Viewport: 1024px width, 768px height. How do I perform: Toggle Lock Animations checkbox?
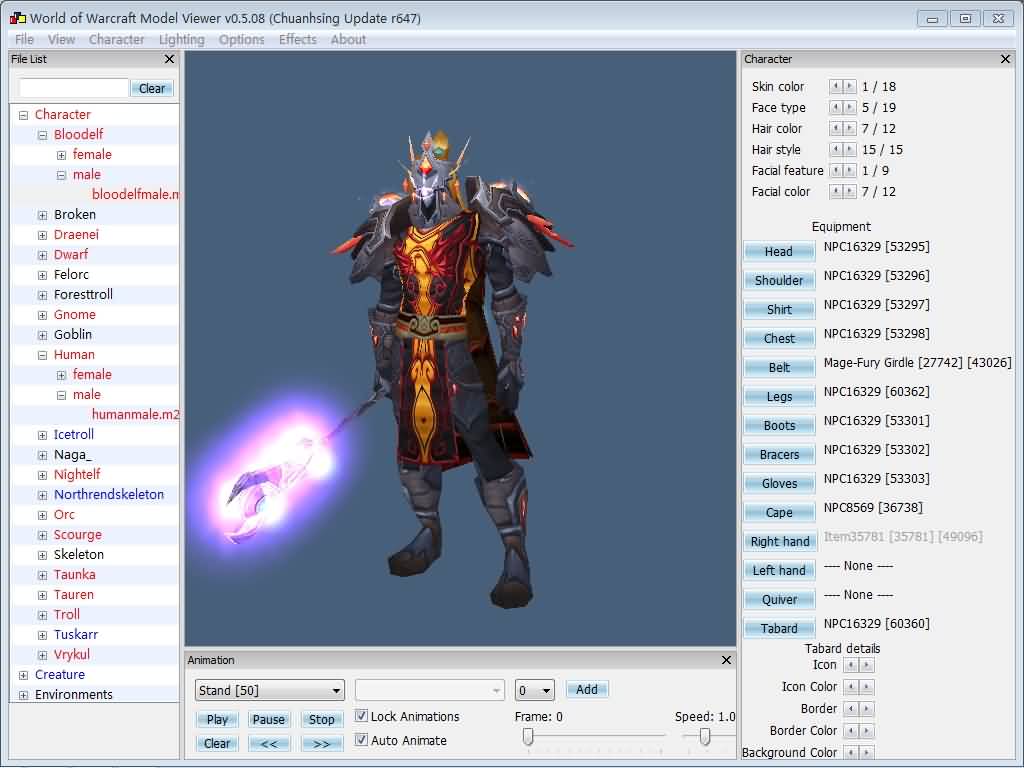361,716
